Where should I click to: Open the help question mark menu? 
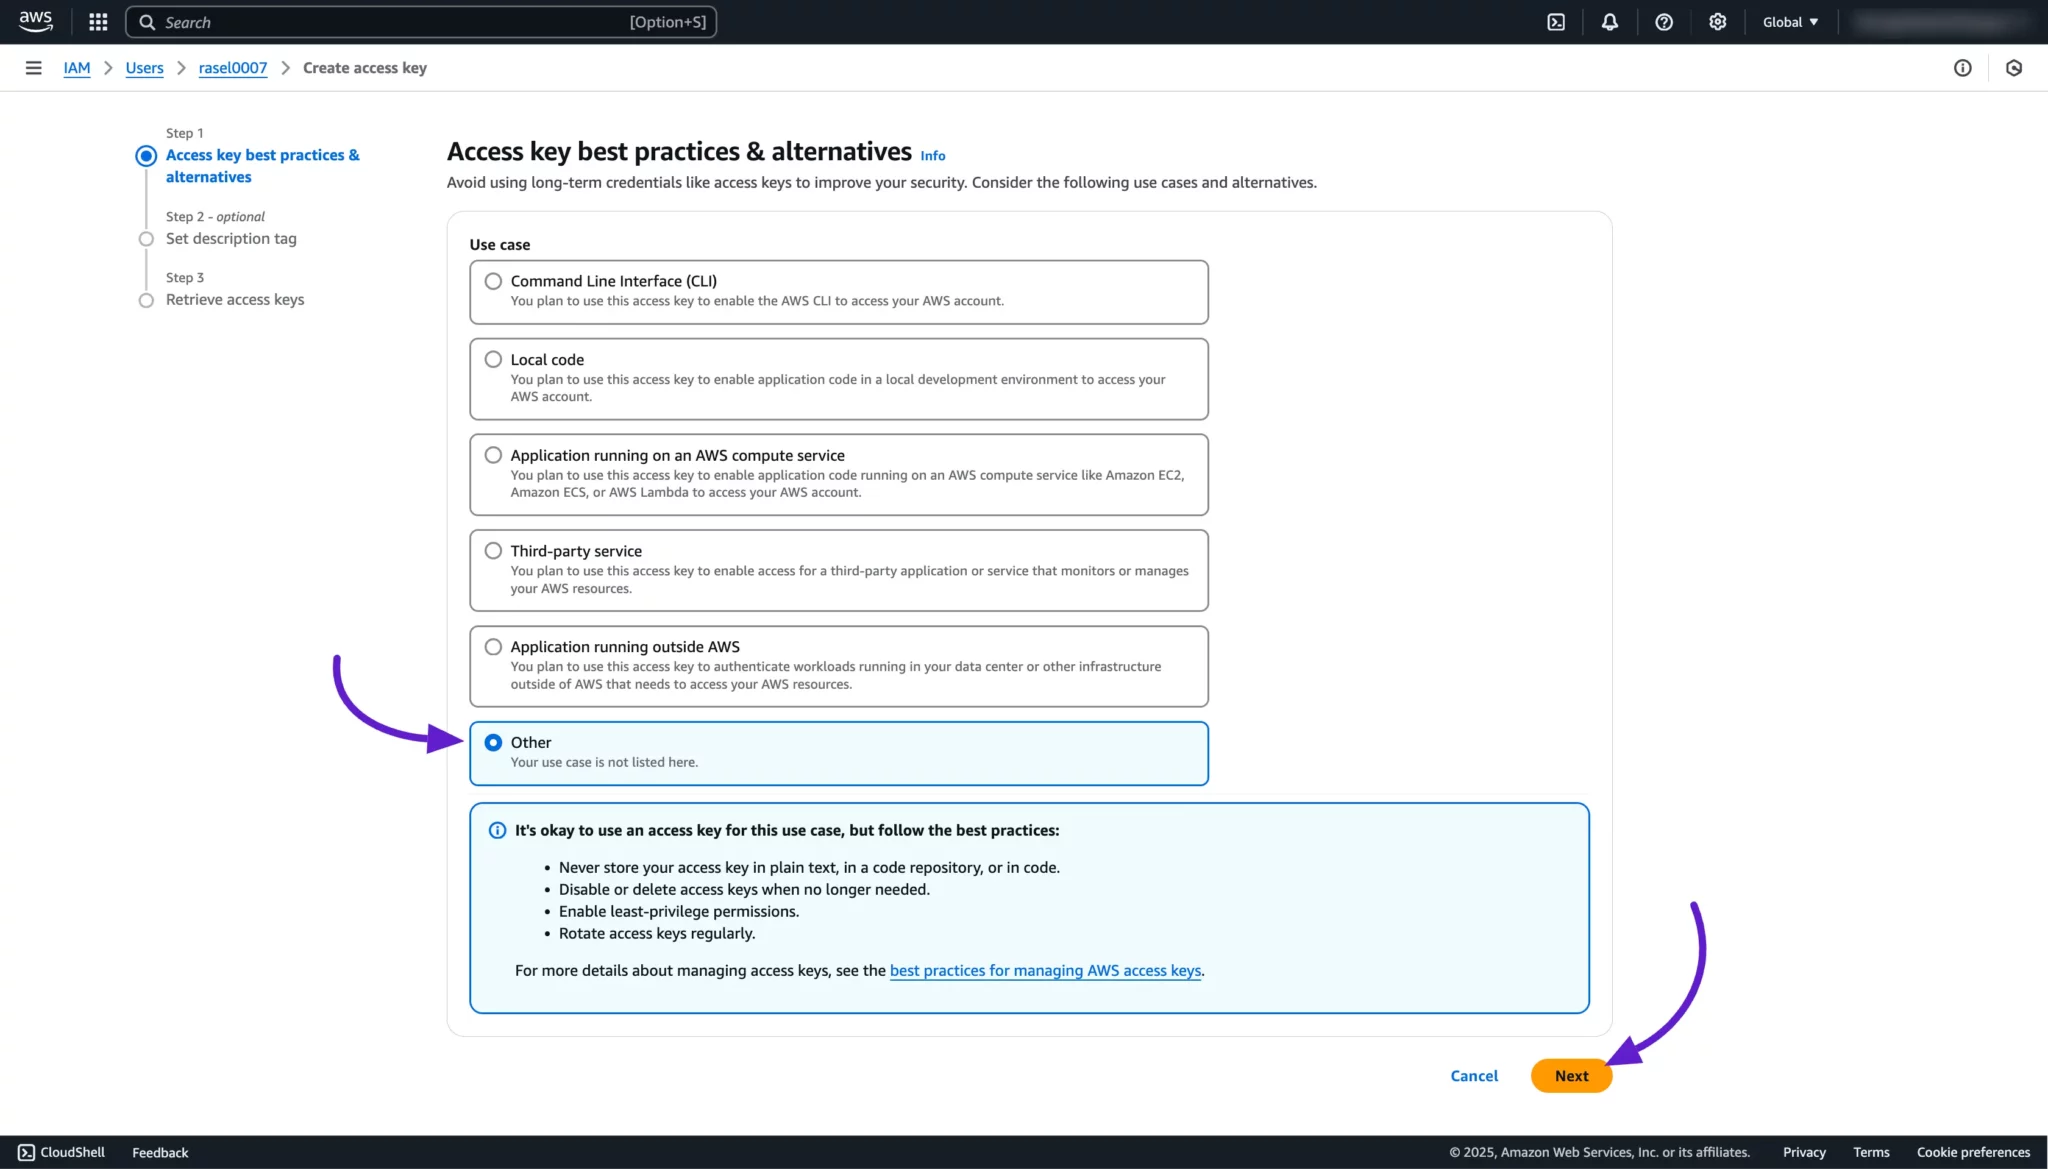1664,22
